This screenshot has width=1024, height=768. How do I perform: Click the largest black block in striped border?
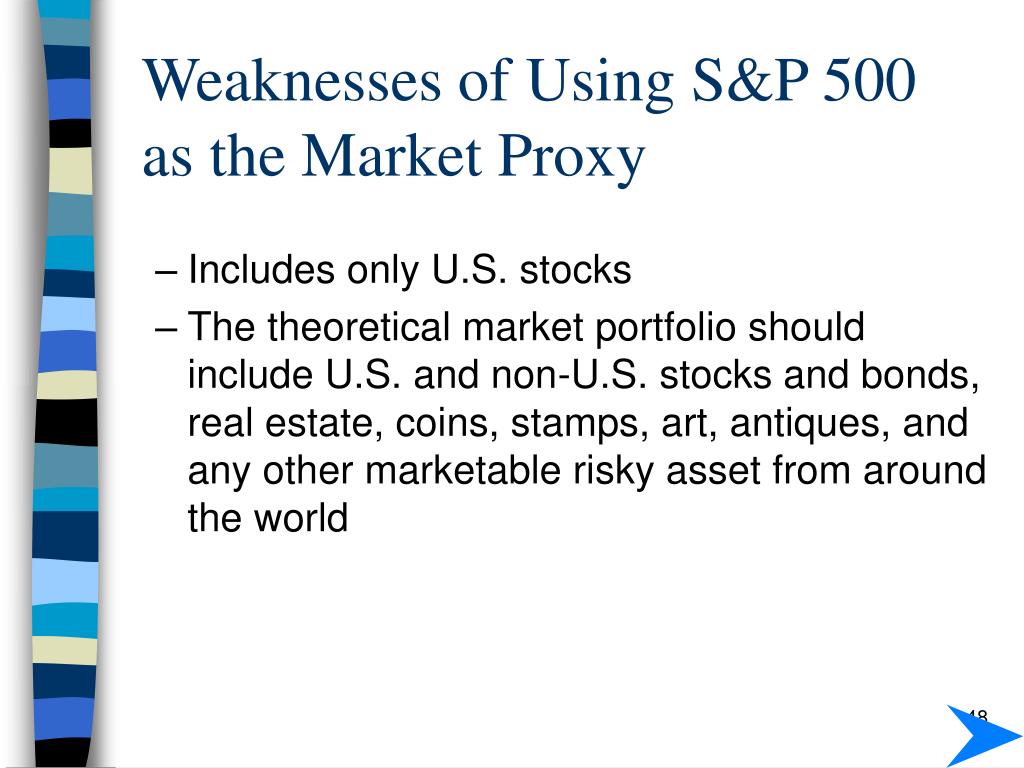click(x=66, y=422)
